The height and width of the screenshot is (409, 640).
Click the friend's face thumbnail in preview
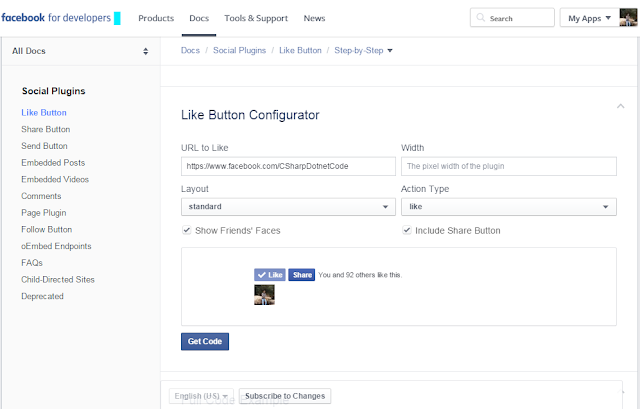264,295
